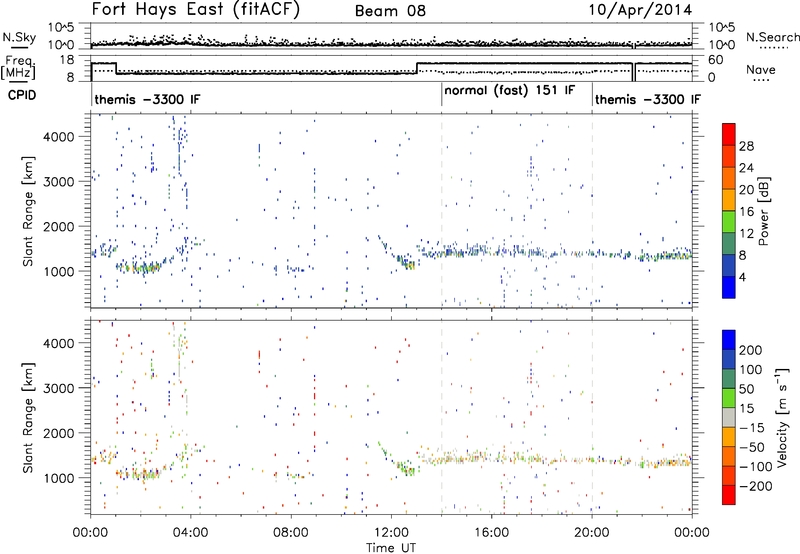The width and height of the screenshot is (800, 554).
Task: Click the '08:00' time axis label
Action: (x=291, y=533)
